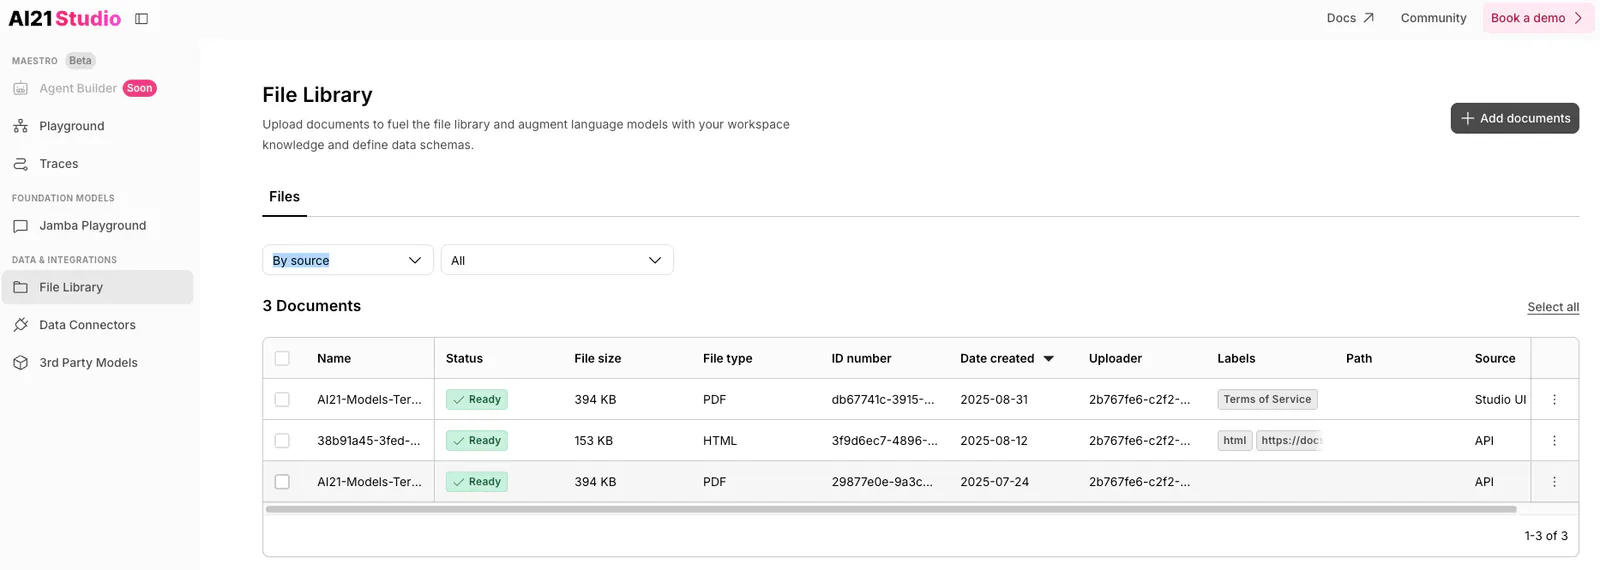Screen dimensions: 1600x570
Task: Open Jamba Playground chat icon
Action: tap(20, 226)
